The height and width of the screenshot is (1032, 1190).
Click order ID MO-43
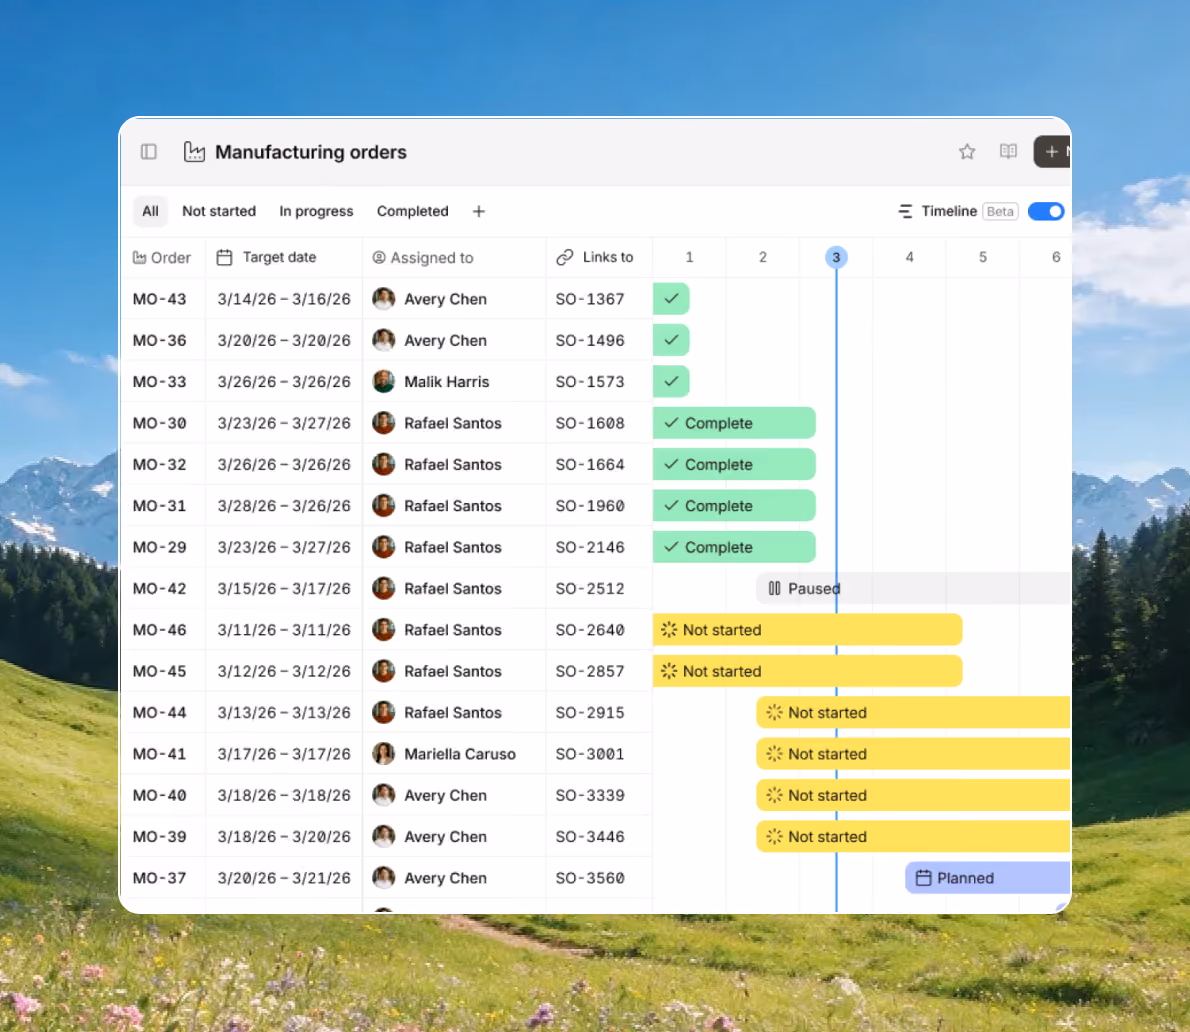click(x=159, y=299)
